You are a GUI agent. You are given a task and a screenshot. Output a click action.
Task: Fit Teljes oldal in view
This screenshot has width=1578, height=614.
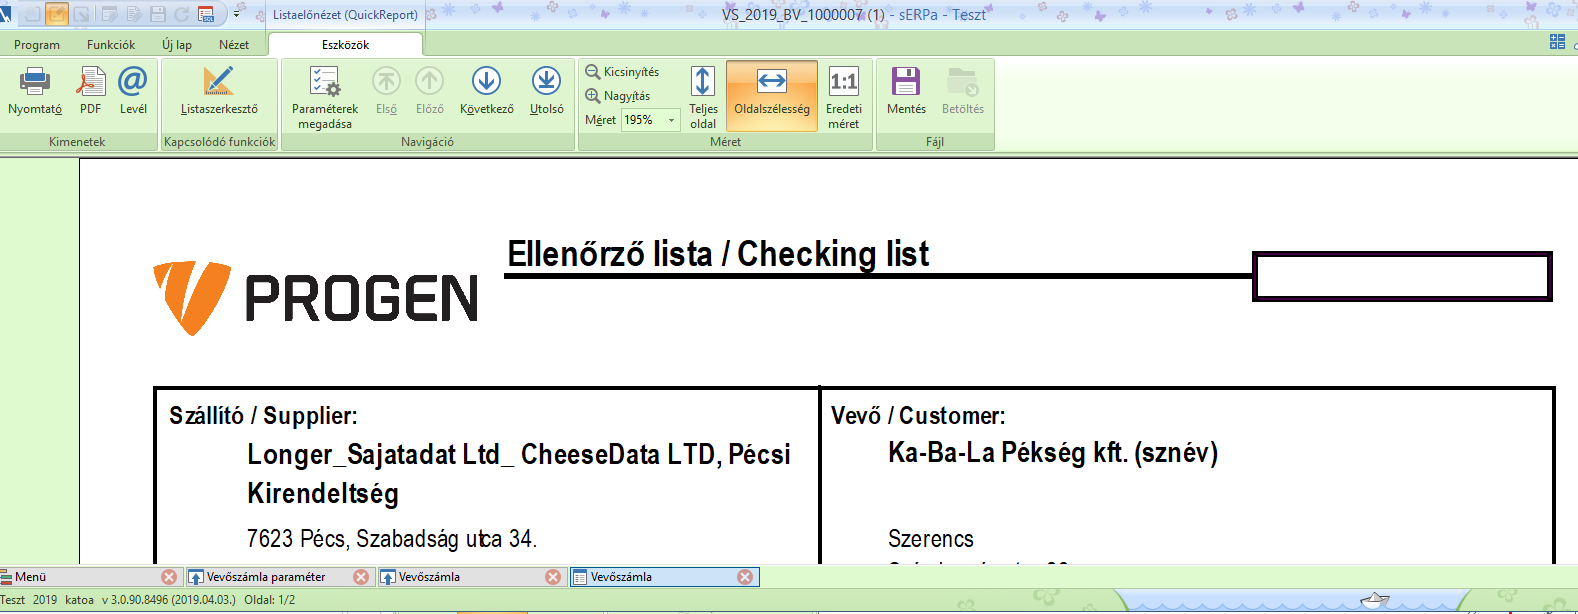[x=703, y=98]
